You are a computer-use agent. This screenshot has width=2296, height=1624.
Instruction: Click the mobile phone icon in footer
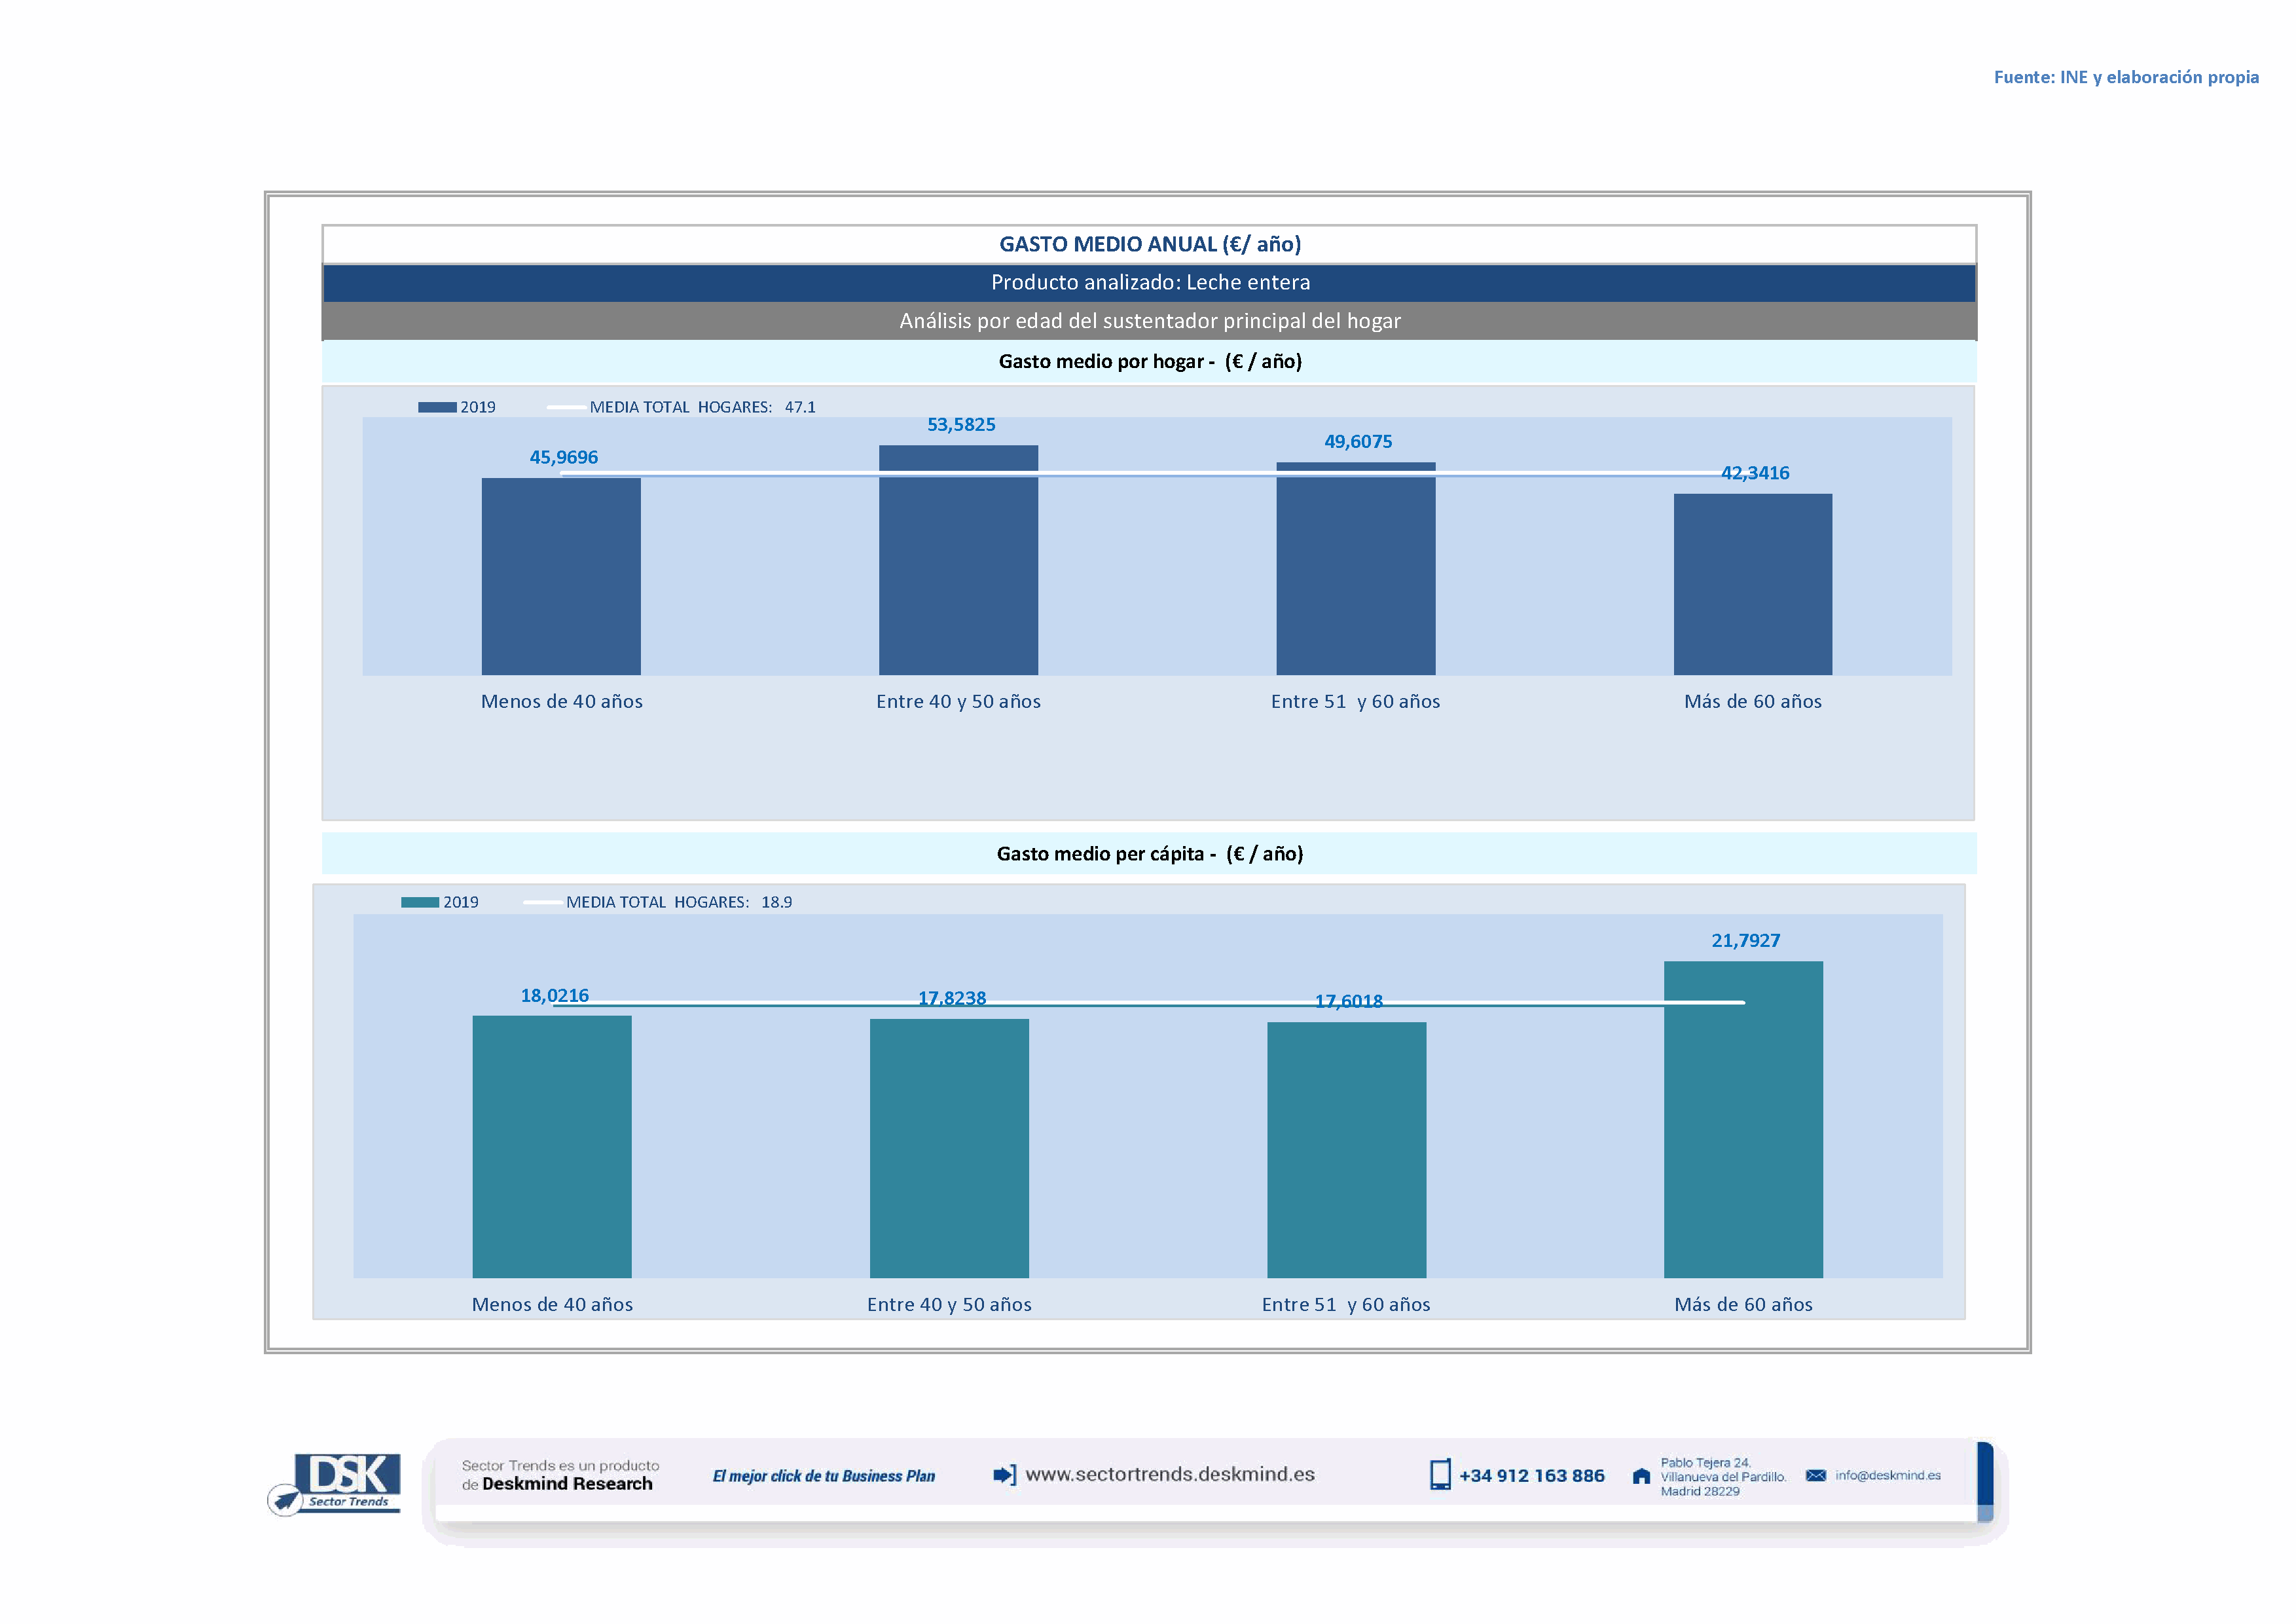1440,1475
